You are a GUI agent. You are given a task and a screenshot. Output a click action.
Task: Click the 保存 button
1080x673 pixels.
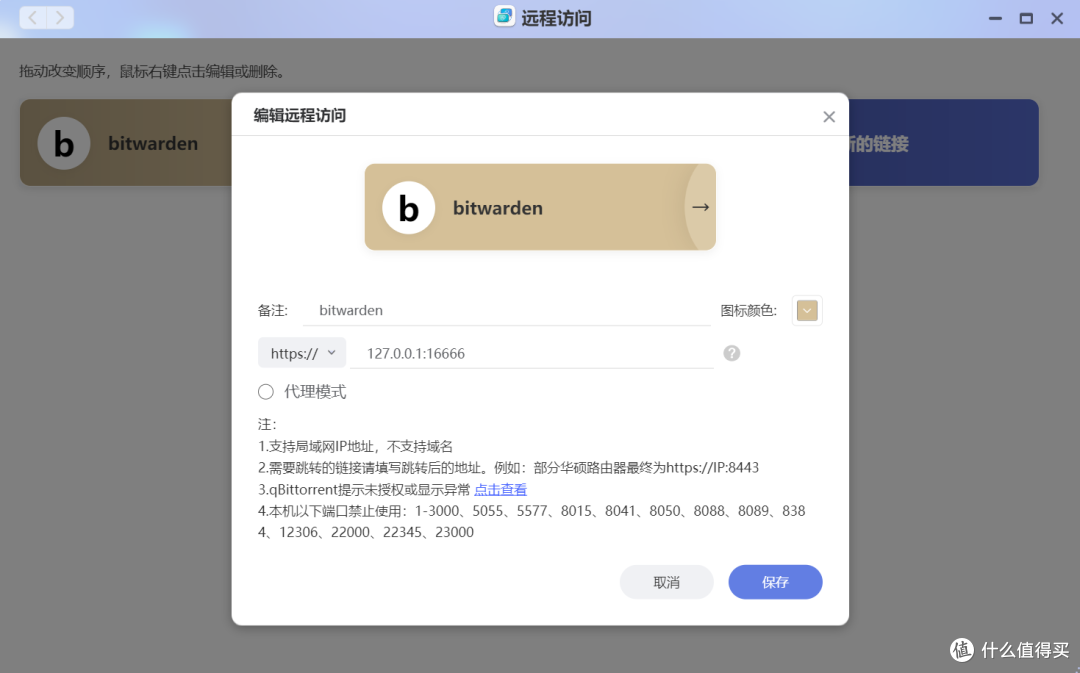point(775,583)
